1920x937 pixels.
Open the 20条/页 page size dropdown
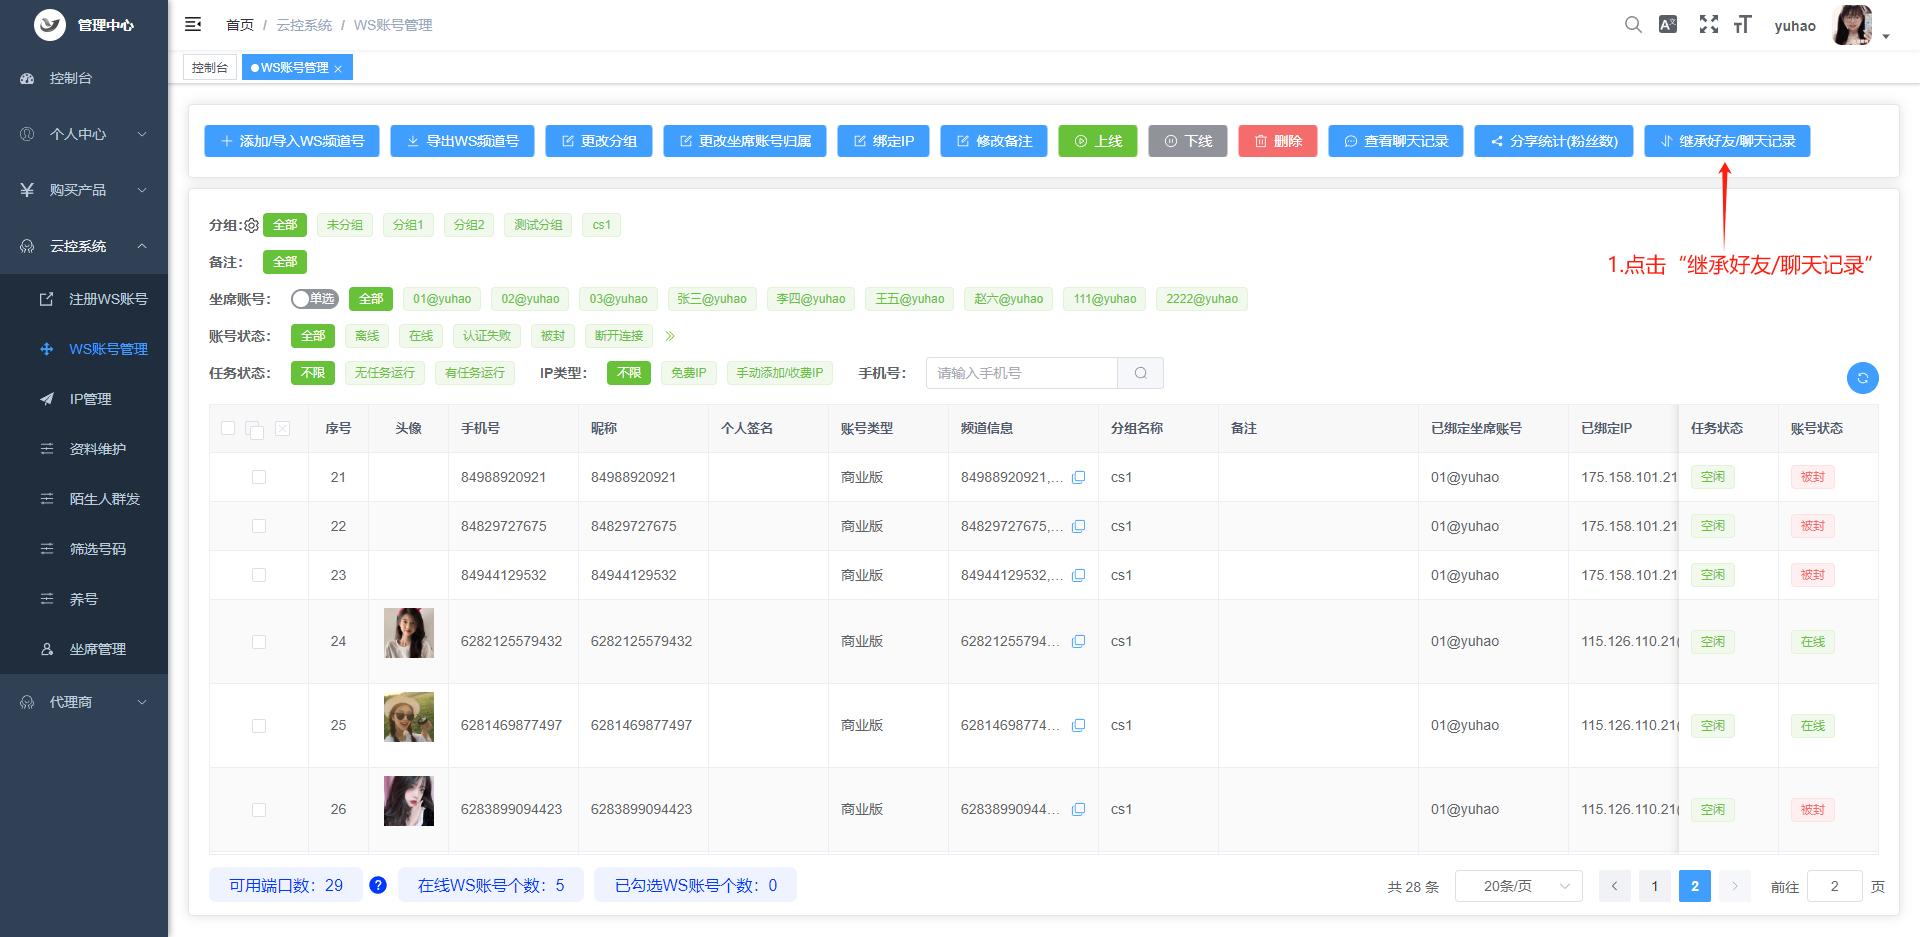pyautogui.click(x=1518, y=886)
